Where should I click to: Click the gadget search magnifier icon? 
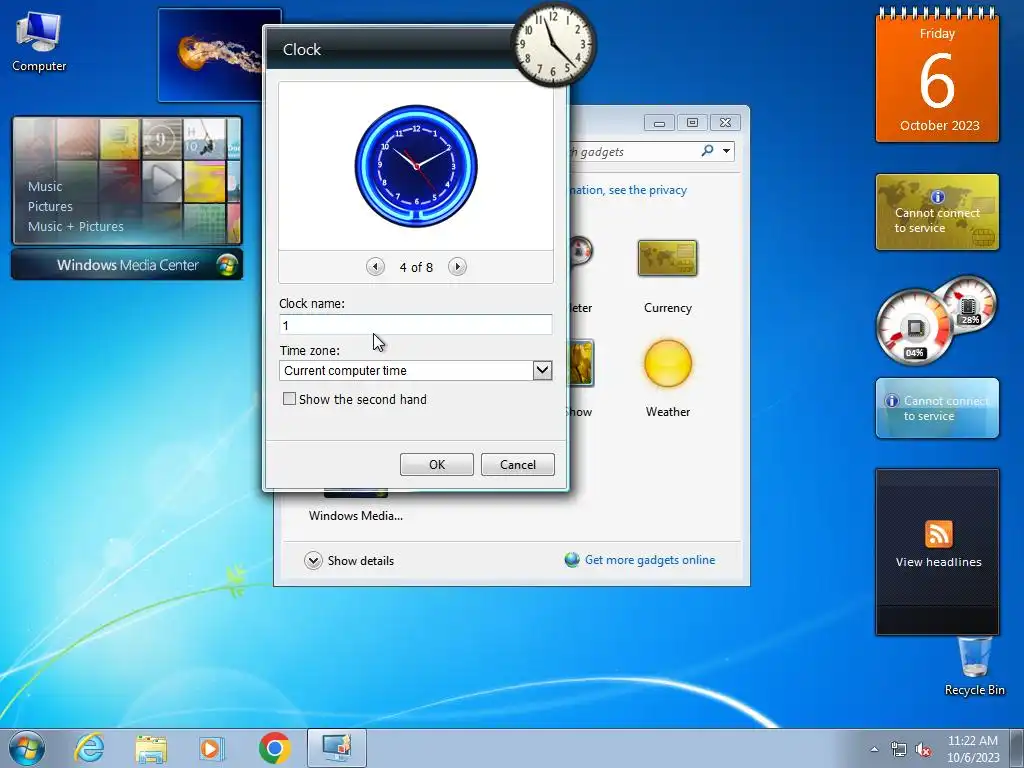point(707,151)
